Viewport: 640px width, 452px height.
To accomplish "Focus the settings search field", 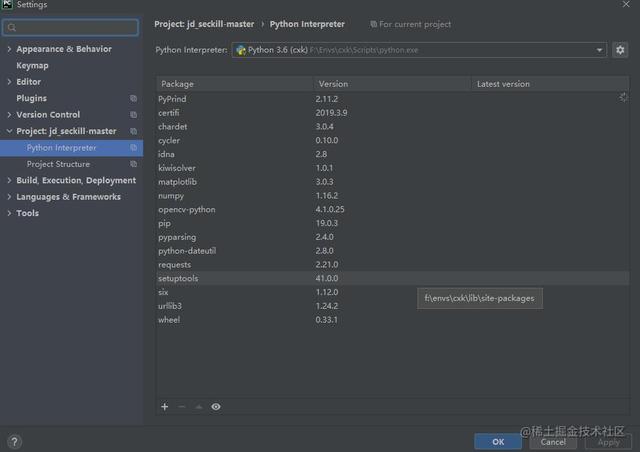I will tap(71, 27).
